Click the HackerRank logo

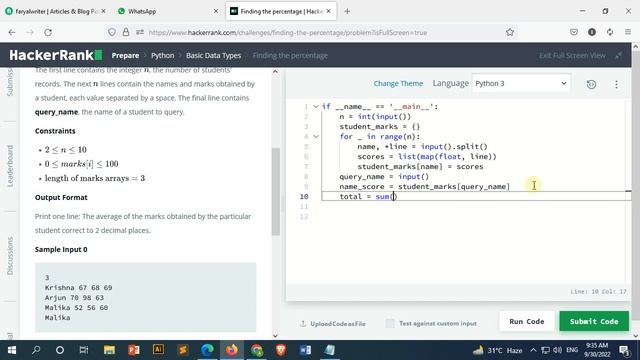[56, 55]
